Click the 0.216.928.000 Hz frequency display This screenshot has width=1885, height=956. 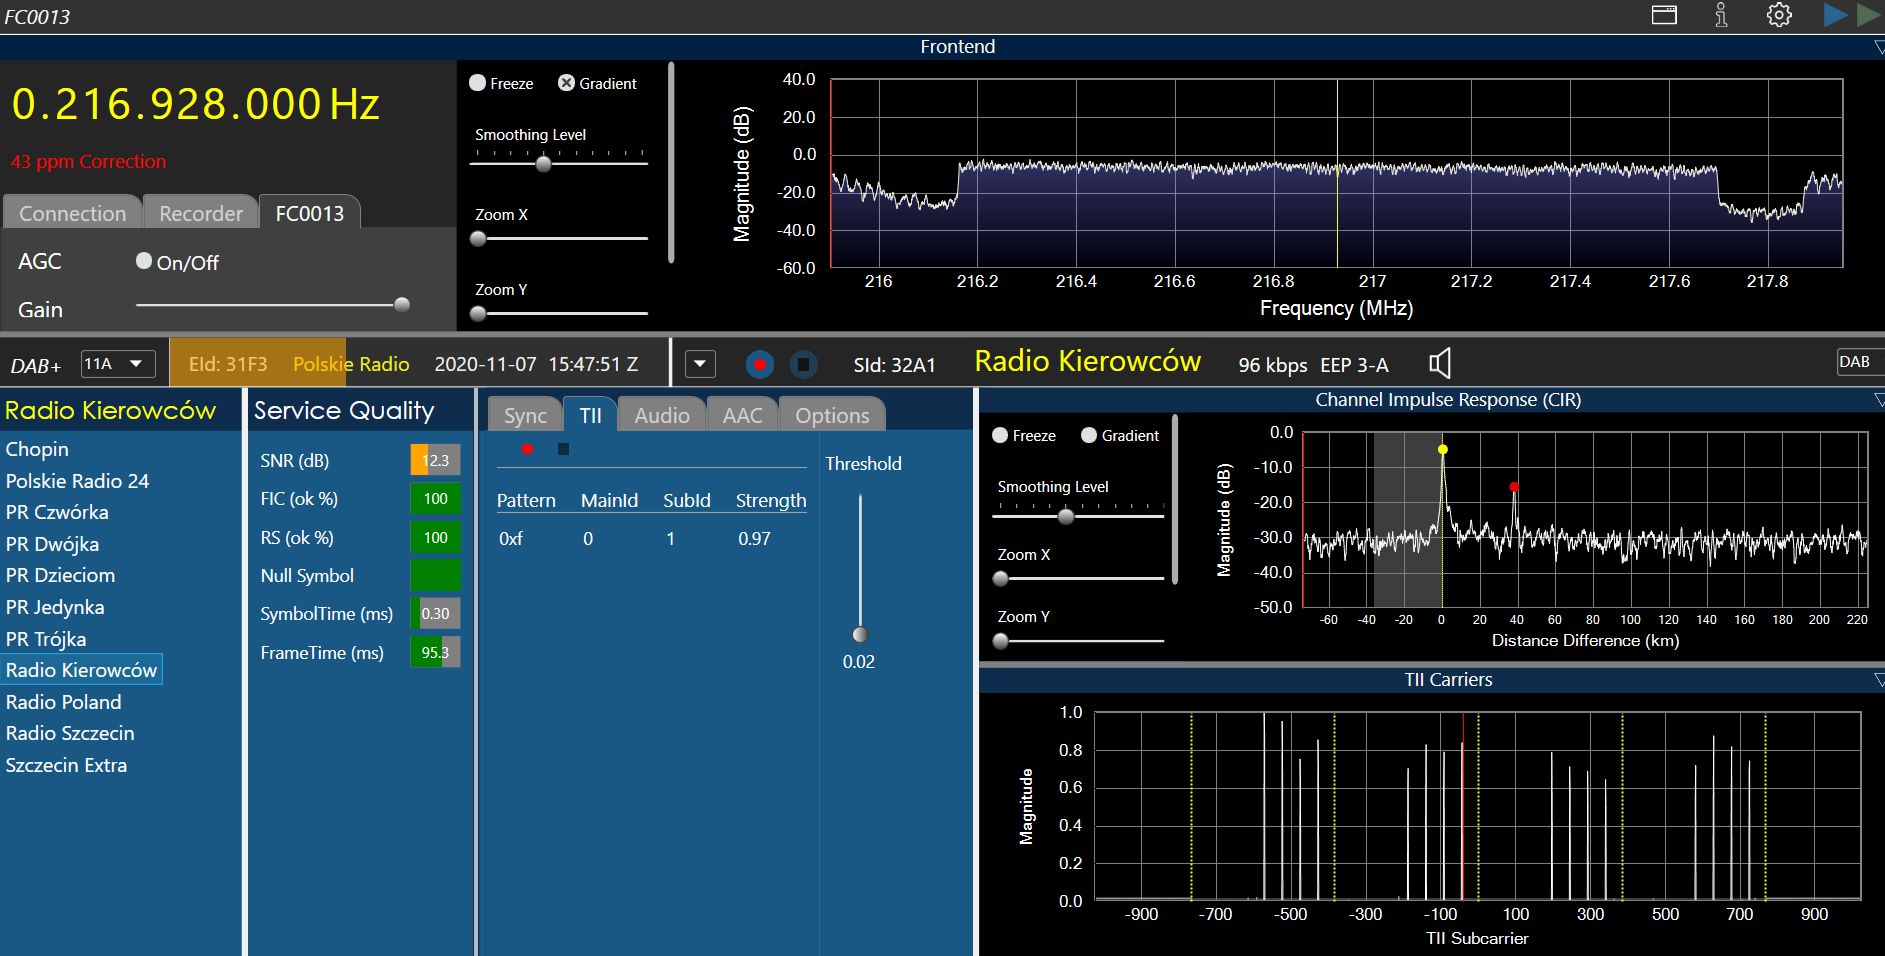(195, 105)
